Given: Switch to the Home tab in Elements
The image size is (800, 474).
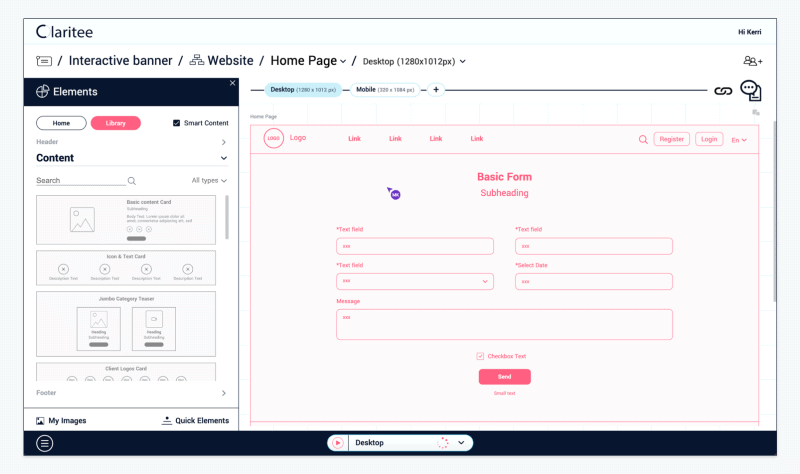Looking at the screenshot, I should click(61, 123).
